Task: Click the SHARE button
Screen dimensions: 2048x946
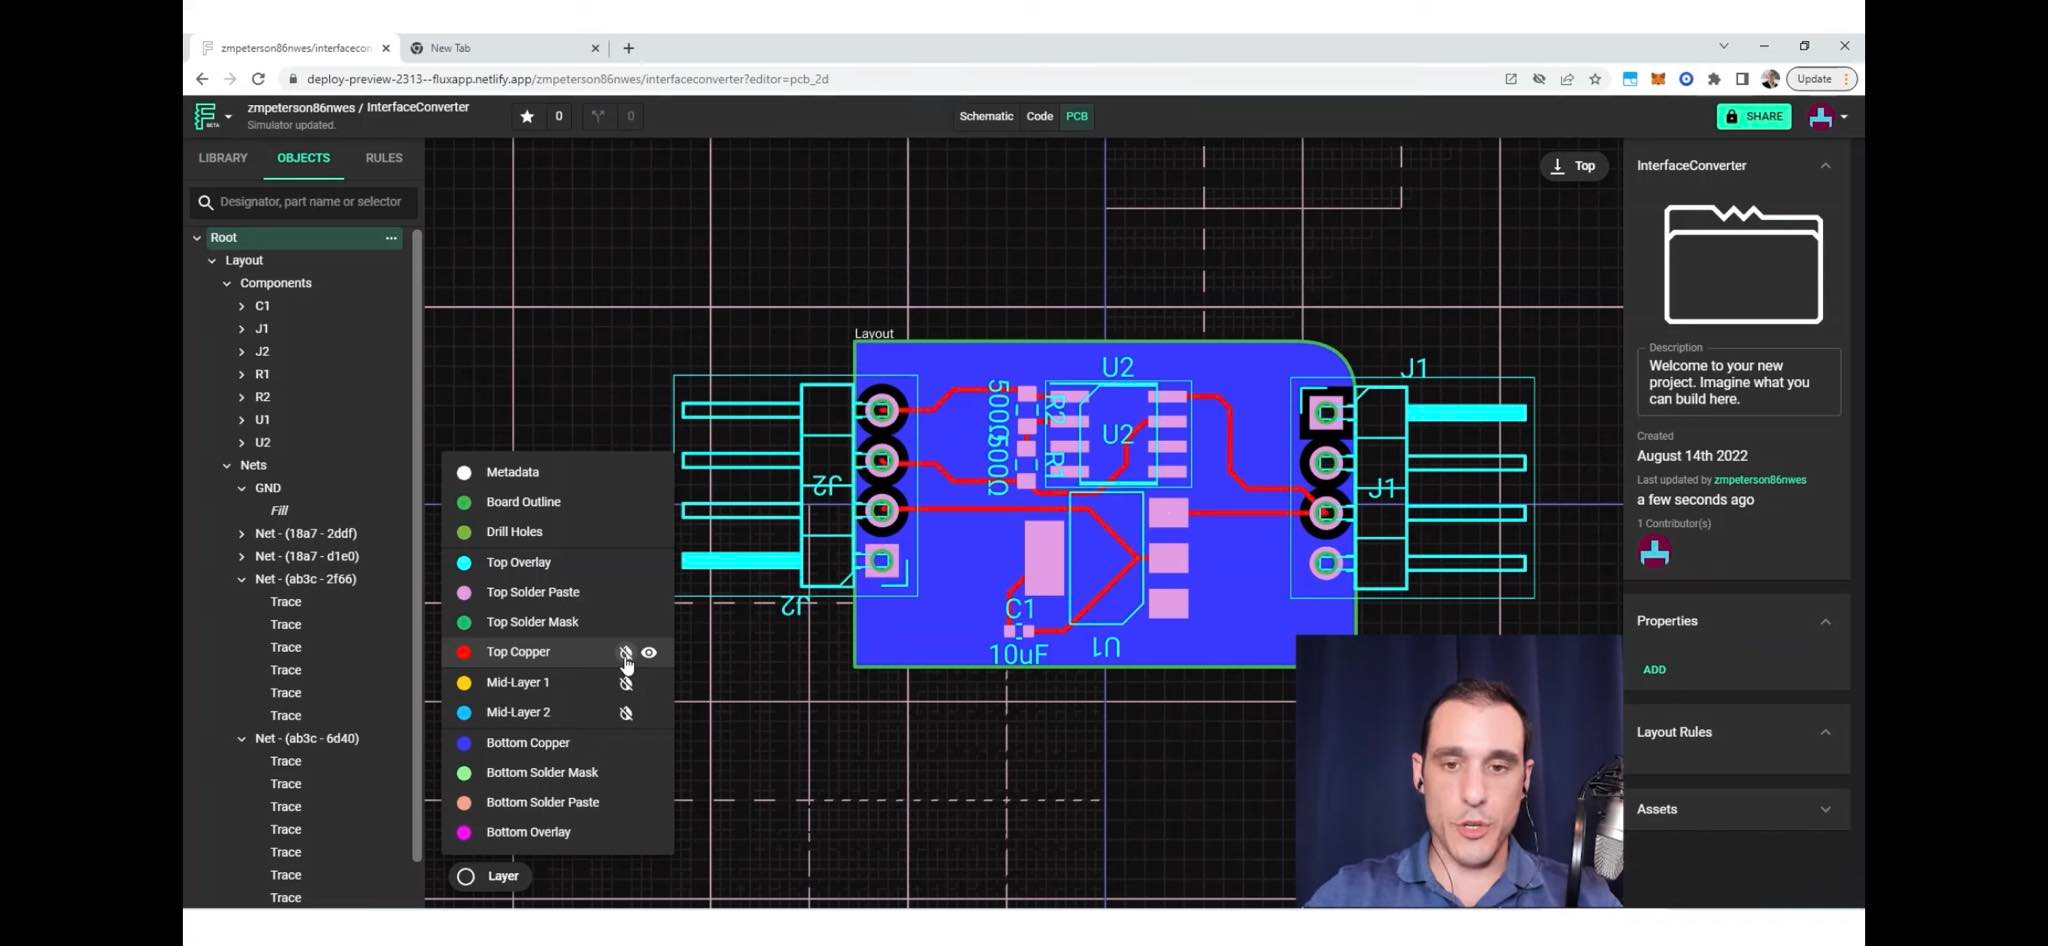Action: pos(1754,116)
